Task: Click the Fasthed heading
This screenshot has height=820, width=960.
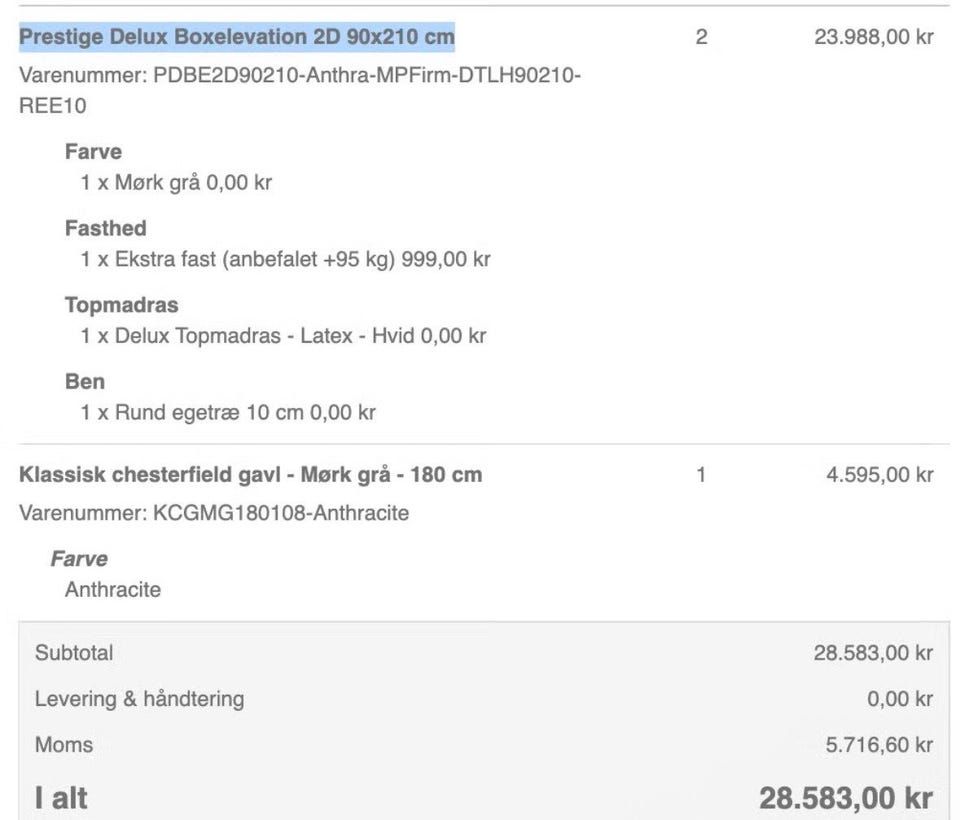Action: pos(105,228)
